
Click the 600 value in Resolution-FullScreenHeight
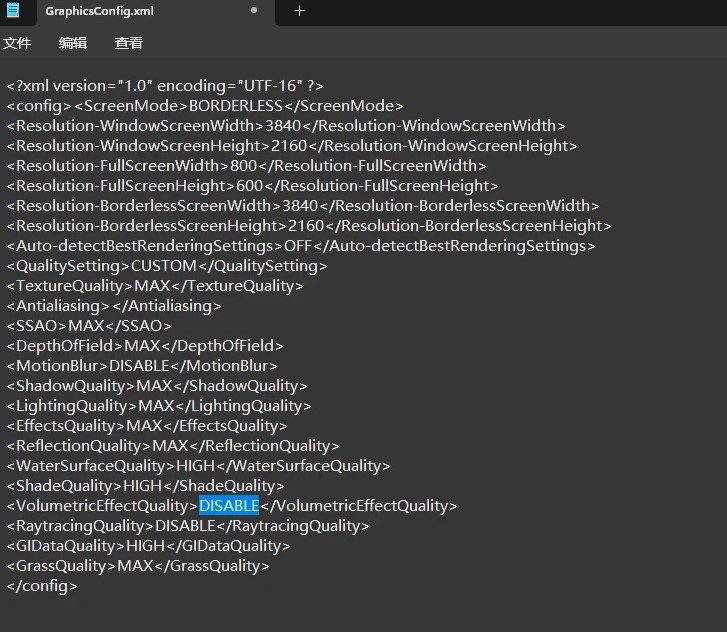click(247, 186)
